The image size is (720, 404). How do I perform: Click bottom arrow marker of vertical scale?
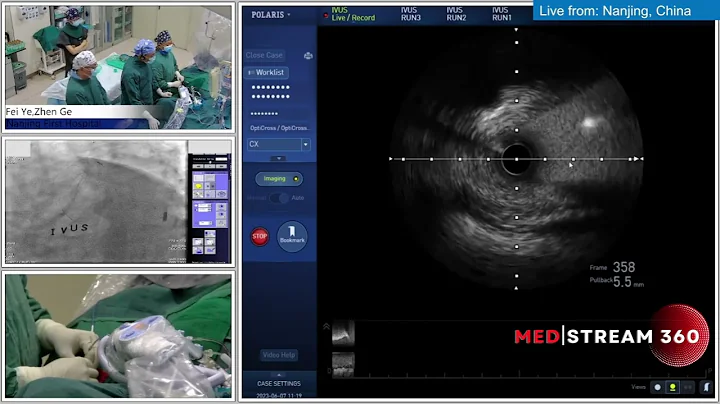tap(516, 288)
